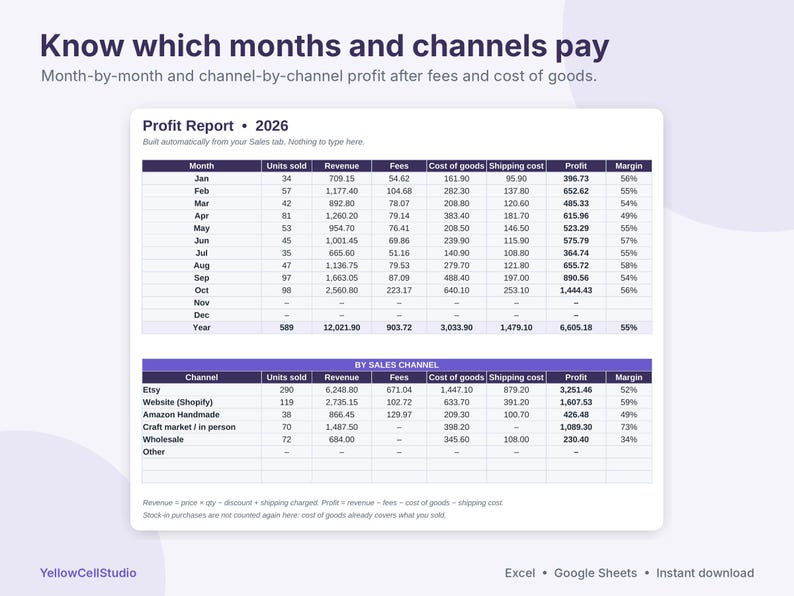Click Etsy fees value 671.04
This screenshot has width=794, height=596.
tap(399, 390)
